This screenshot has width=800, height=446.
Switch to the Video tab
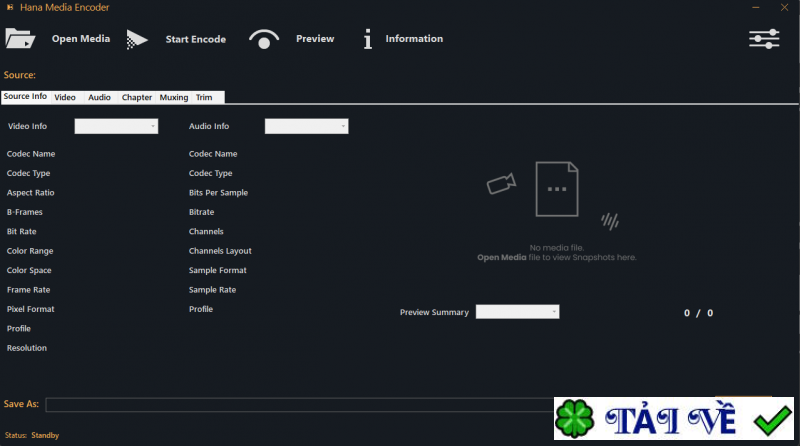coord(65,97)
